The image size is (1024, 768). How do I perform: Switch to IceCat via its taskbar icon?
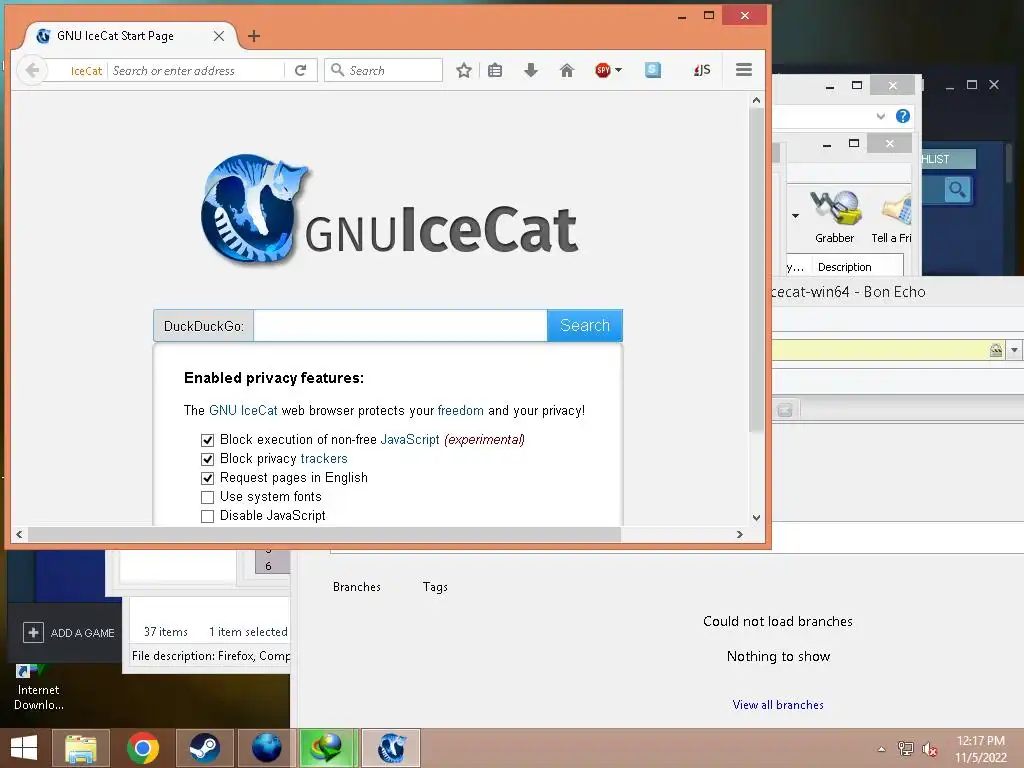pyautogui.click(x=391, y=748)
